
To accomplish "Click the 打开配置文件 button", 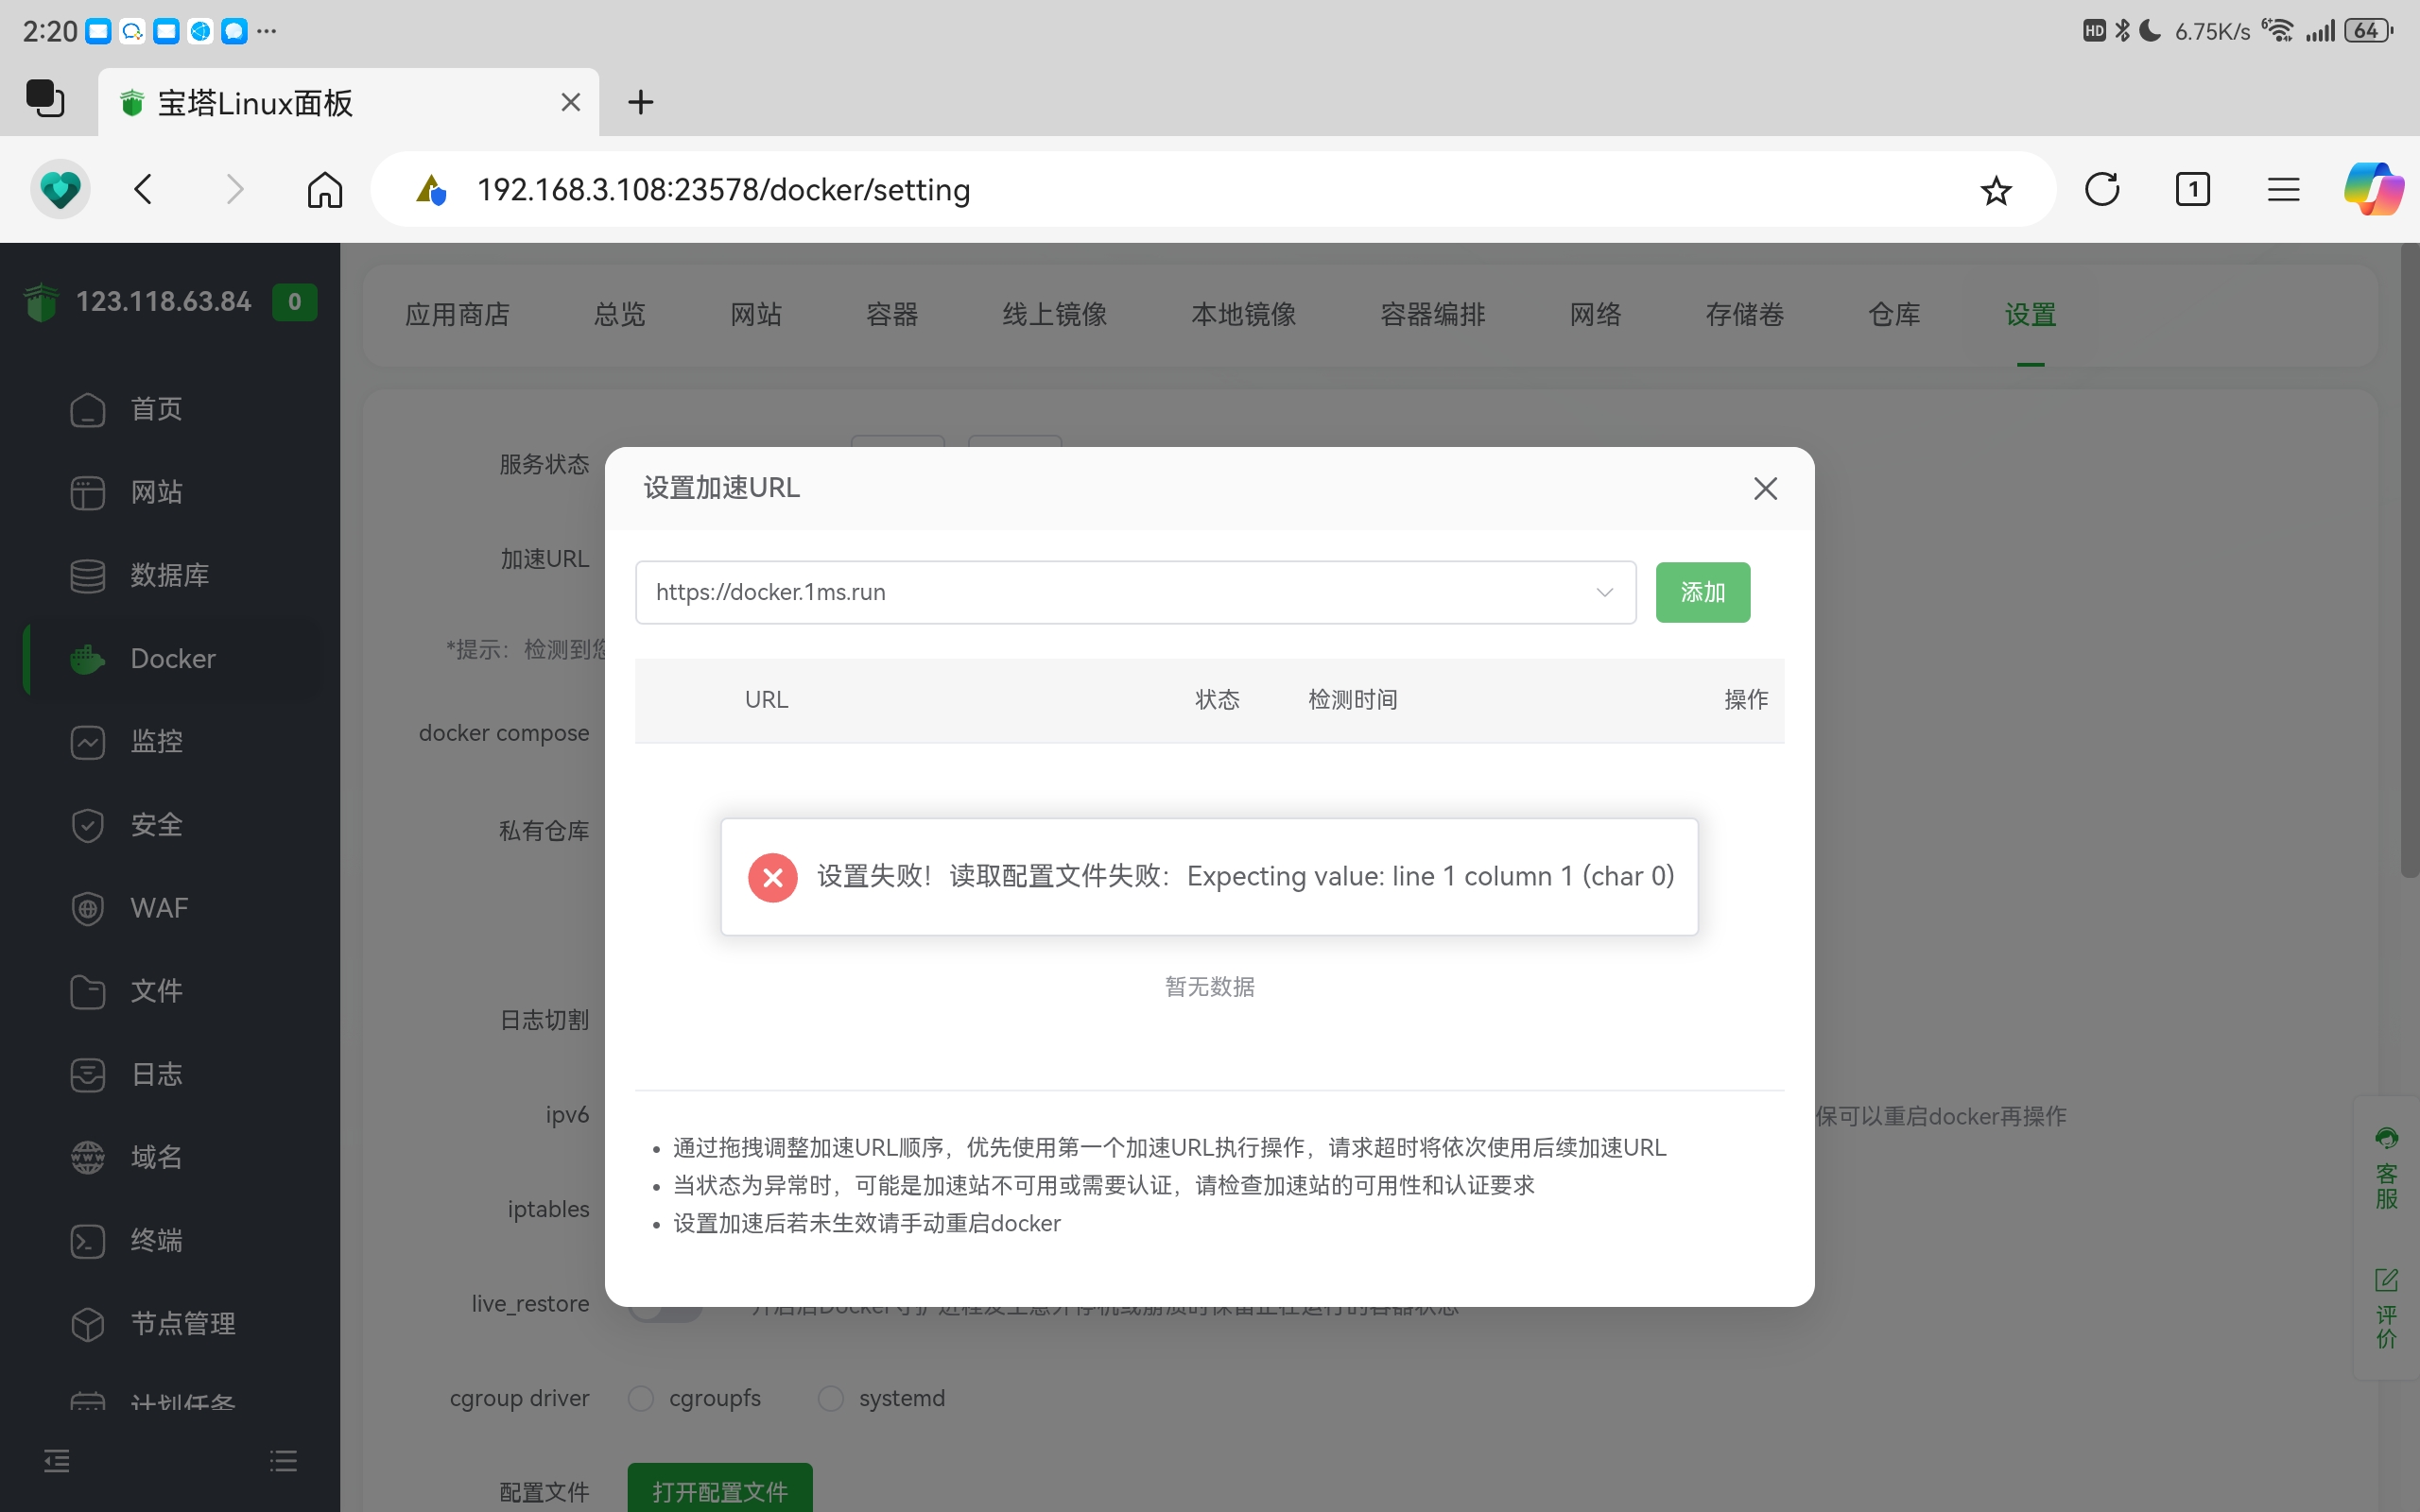I will (x=719, y=1490).
